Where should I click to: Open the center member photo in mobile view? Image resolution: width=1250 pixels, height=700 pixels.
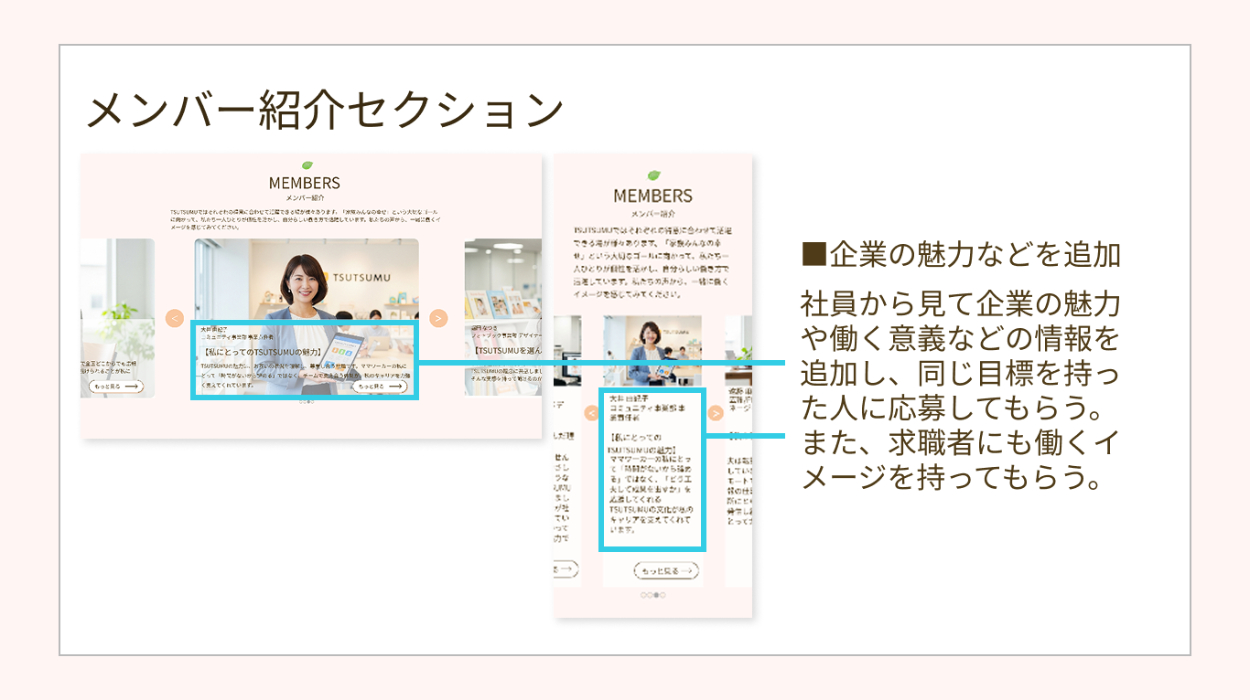653,350
